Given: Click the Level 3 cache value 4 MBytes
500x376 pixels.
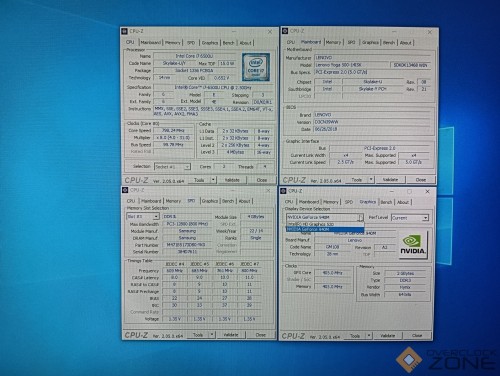Looking at the screenshot, I should click(x=235, y=152).
